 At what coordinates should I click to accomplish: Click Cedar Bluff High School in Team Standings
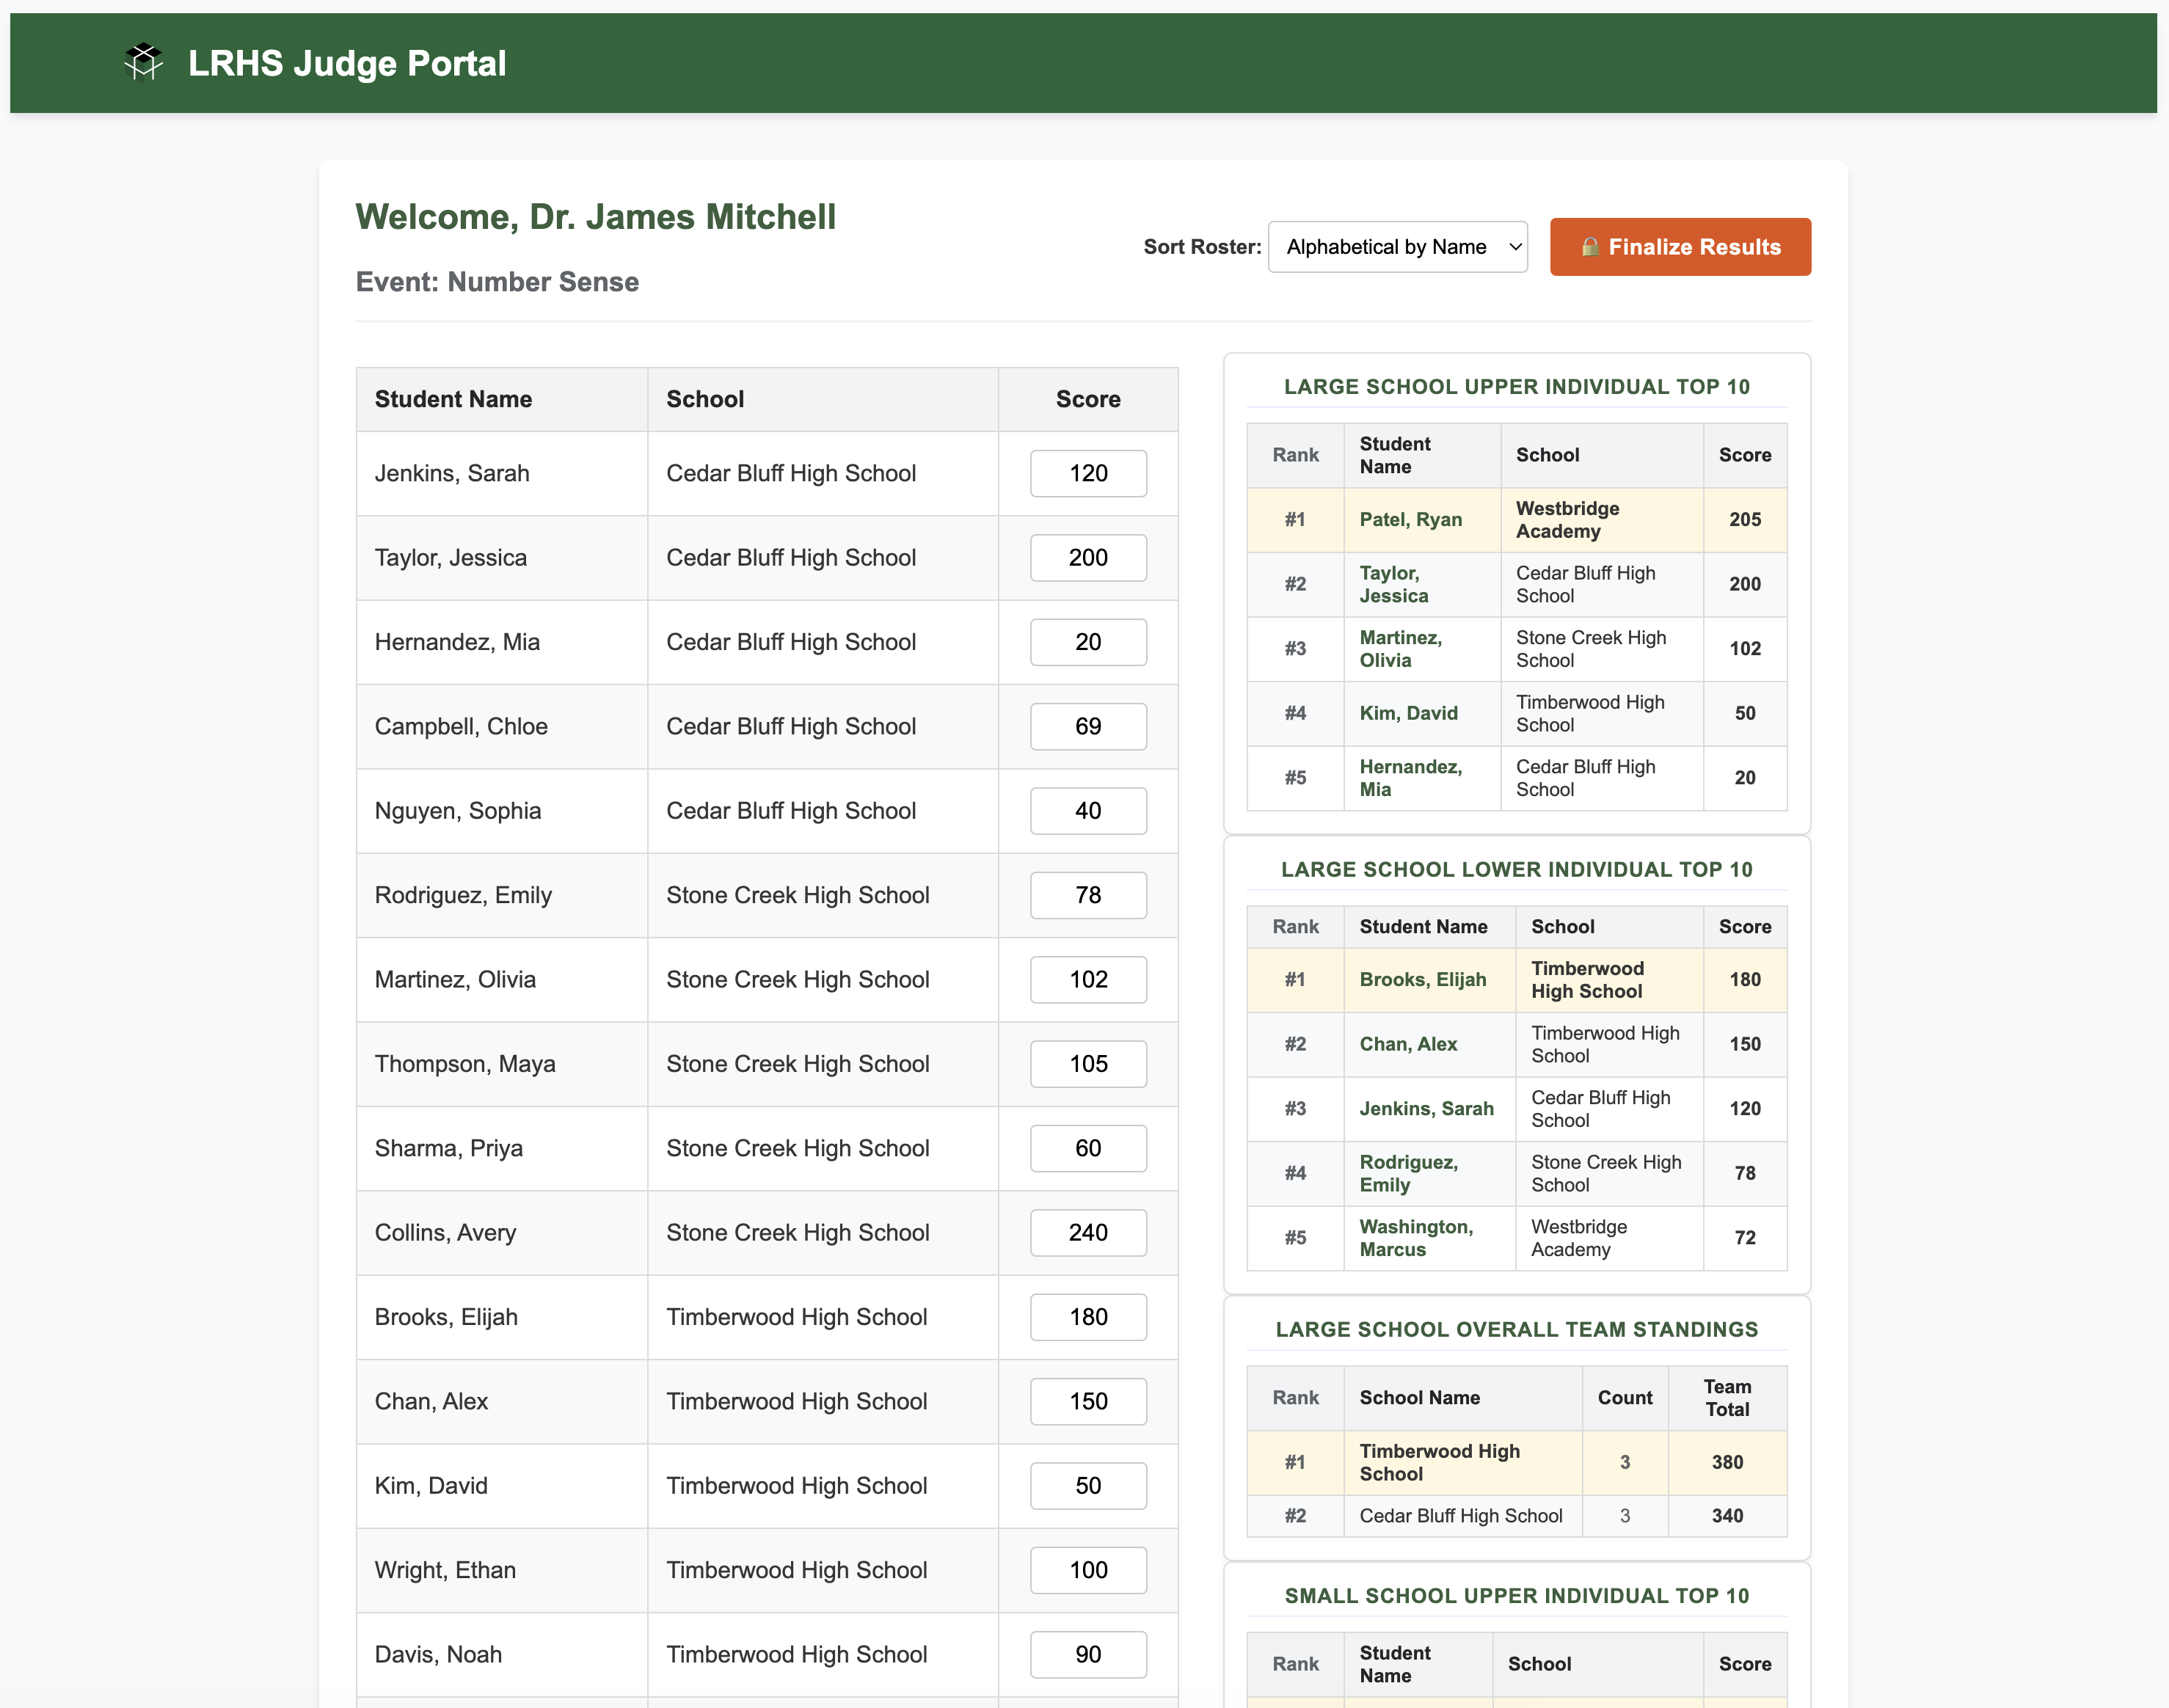pos(1460,1515)
